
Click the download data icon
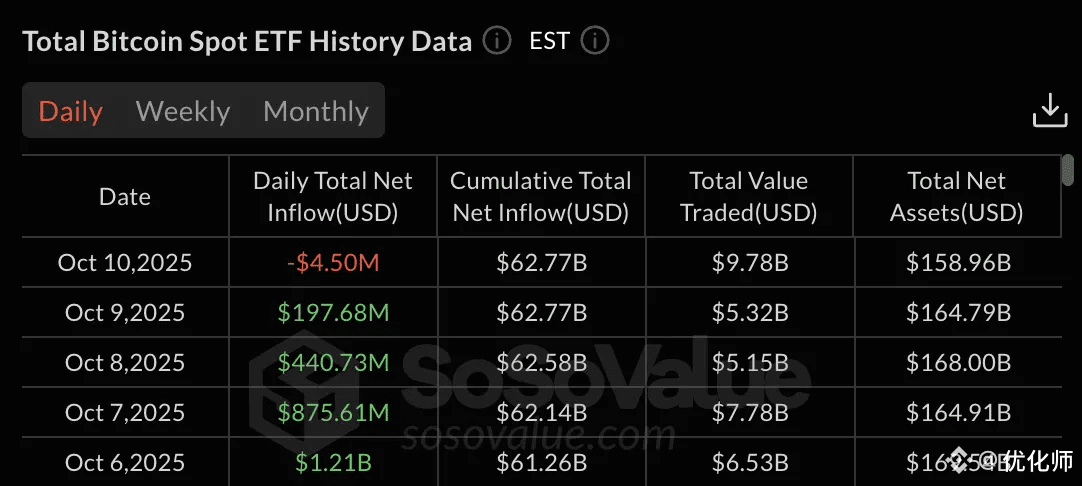pyautogui.click(x=1049, y=111)
